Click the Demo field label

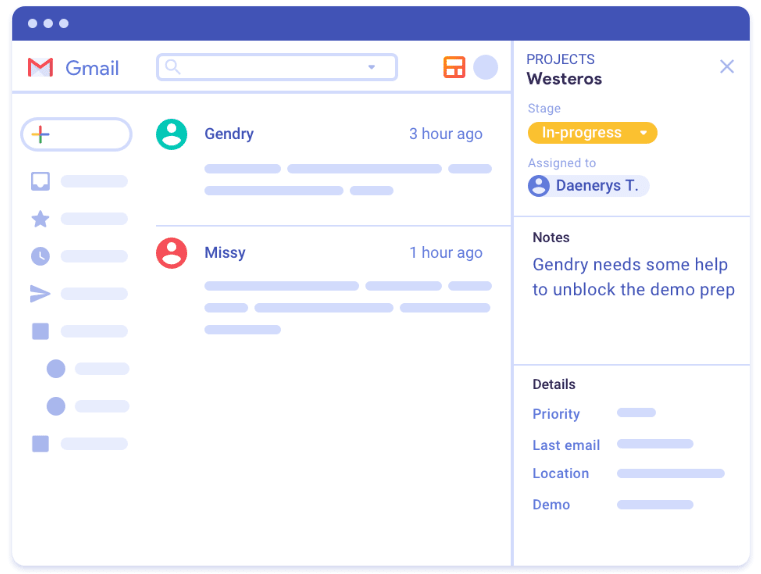coord(551,505)
